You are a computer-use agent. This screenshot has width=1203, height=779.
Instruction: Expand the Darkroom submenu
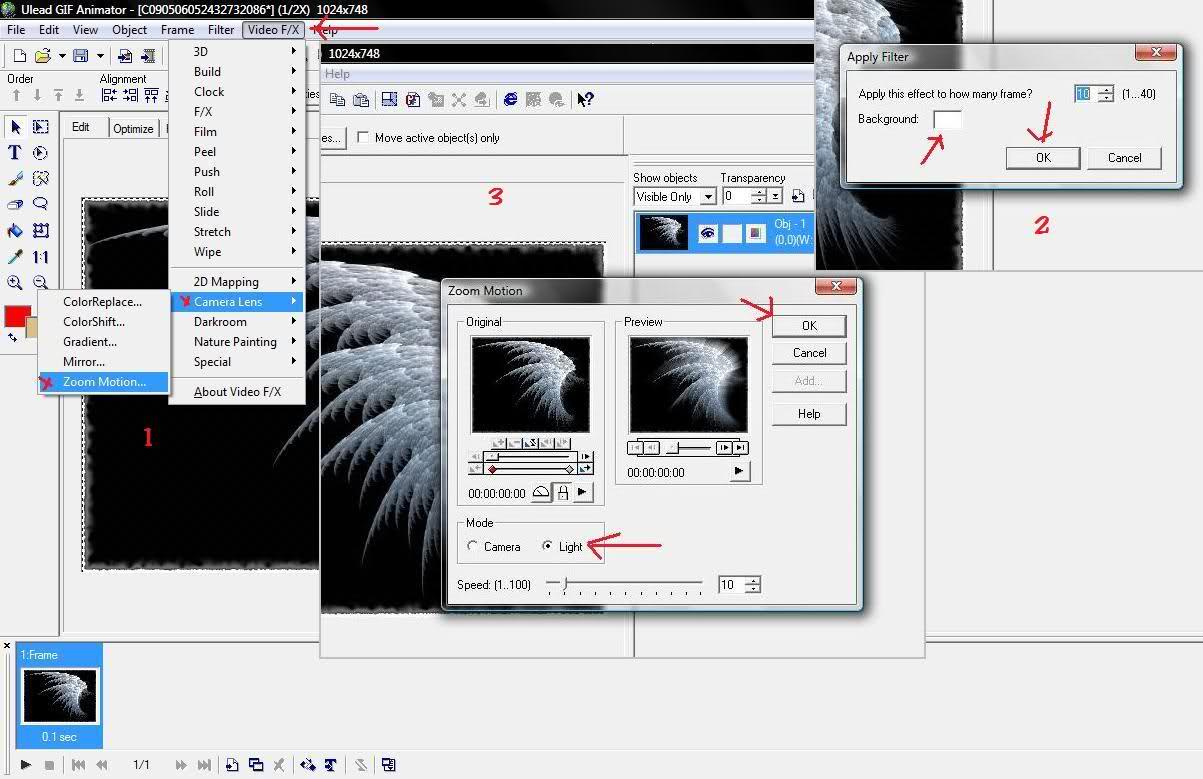tap(238, 321)
